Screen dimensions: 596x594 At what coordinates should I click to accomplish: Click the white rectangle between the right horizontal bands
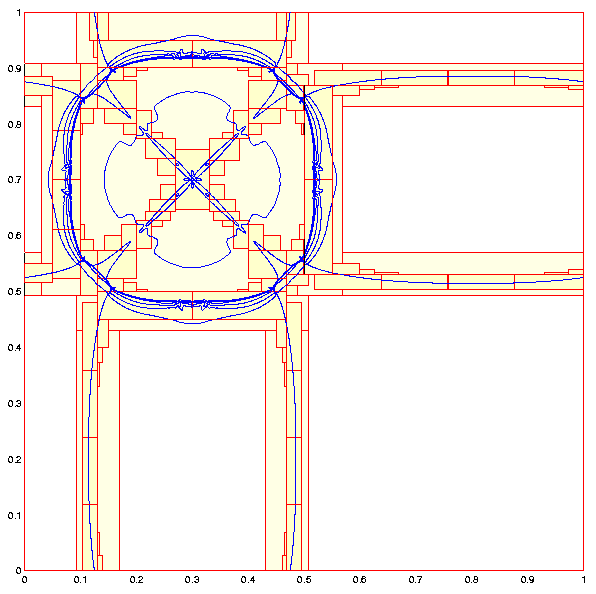pyautogui.click(x=463, y=179)
